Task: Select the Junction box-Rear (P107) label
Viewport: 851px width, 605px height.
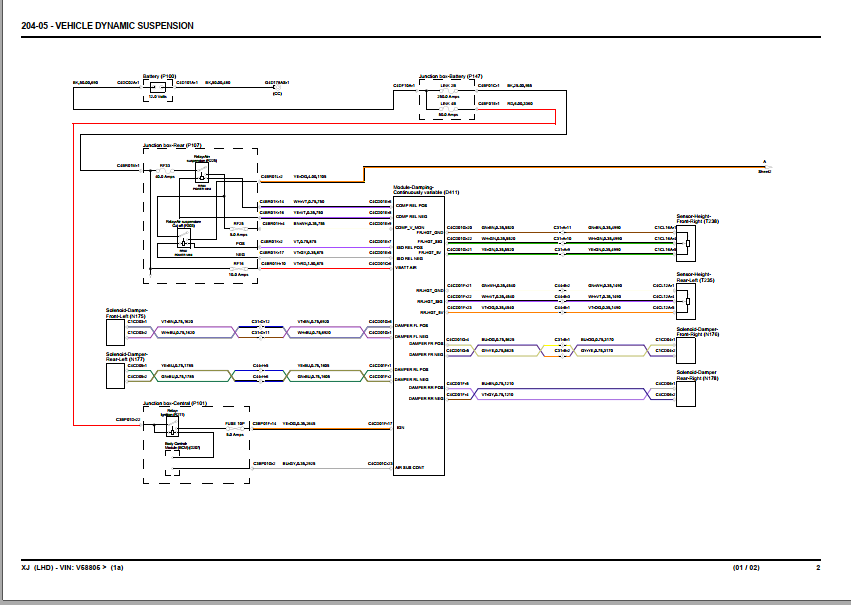Action: coord(172,145)
